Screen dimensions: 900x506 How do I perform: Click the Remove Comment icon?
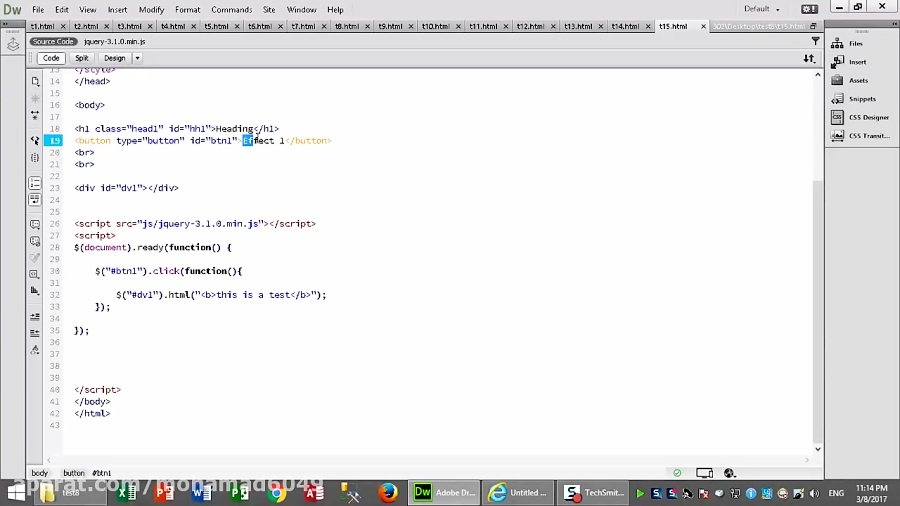pos(35,241)
